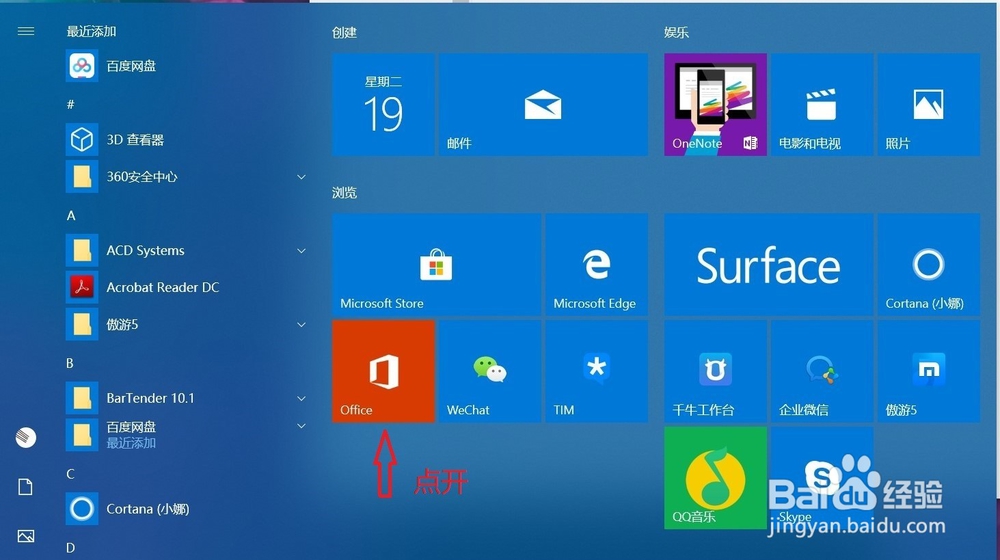Expand the 百度网盘 folder chevron

[301, 425]
